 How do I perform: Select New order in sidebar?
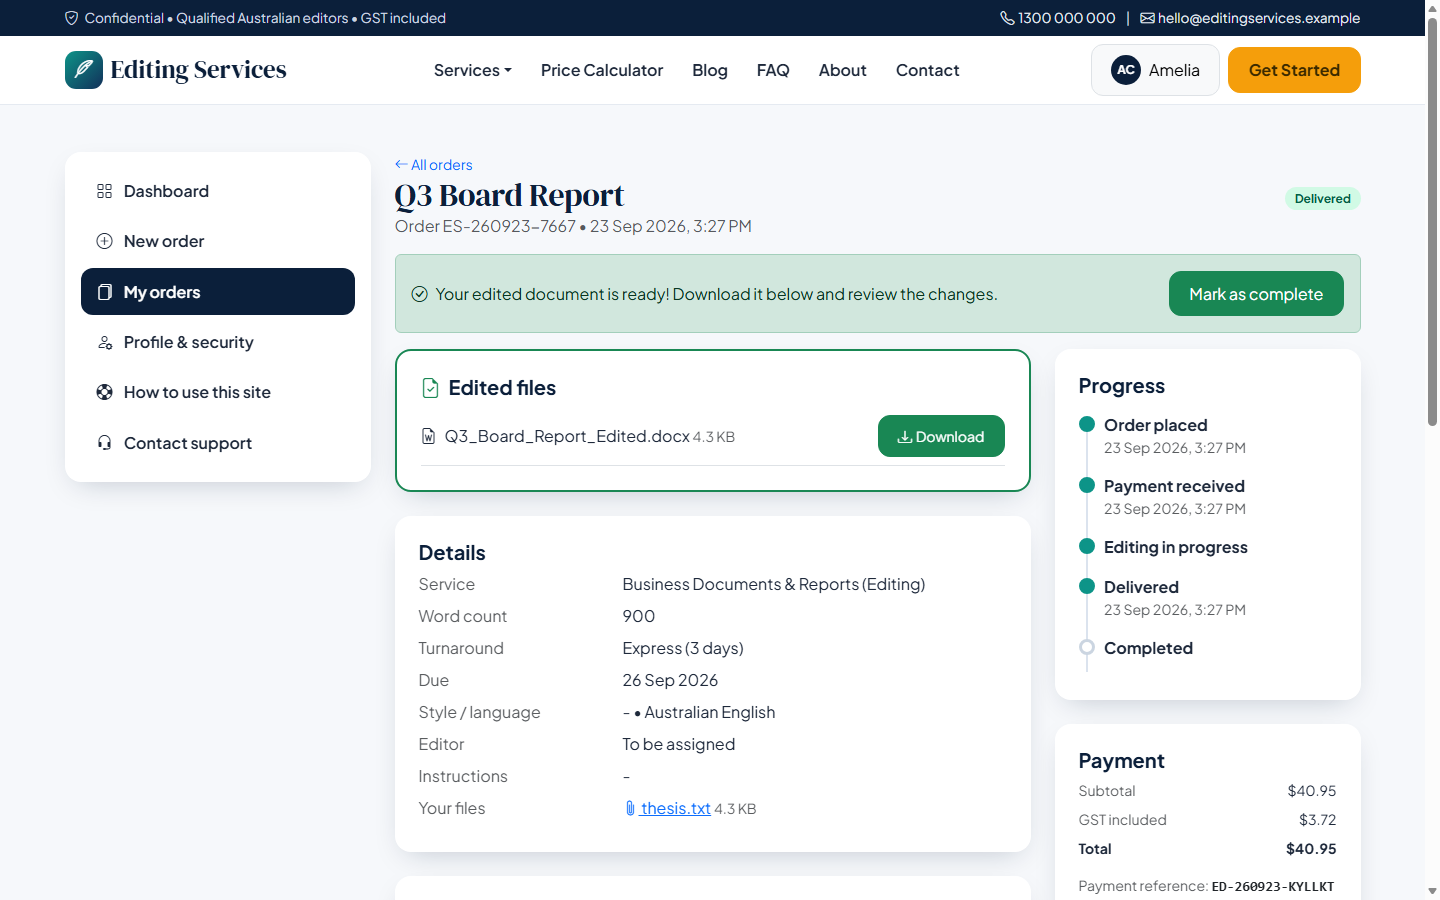click(218, 241)
